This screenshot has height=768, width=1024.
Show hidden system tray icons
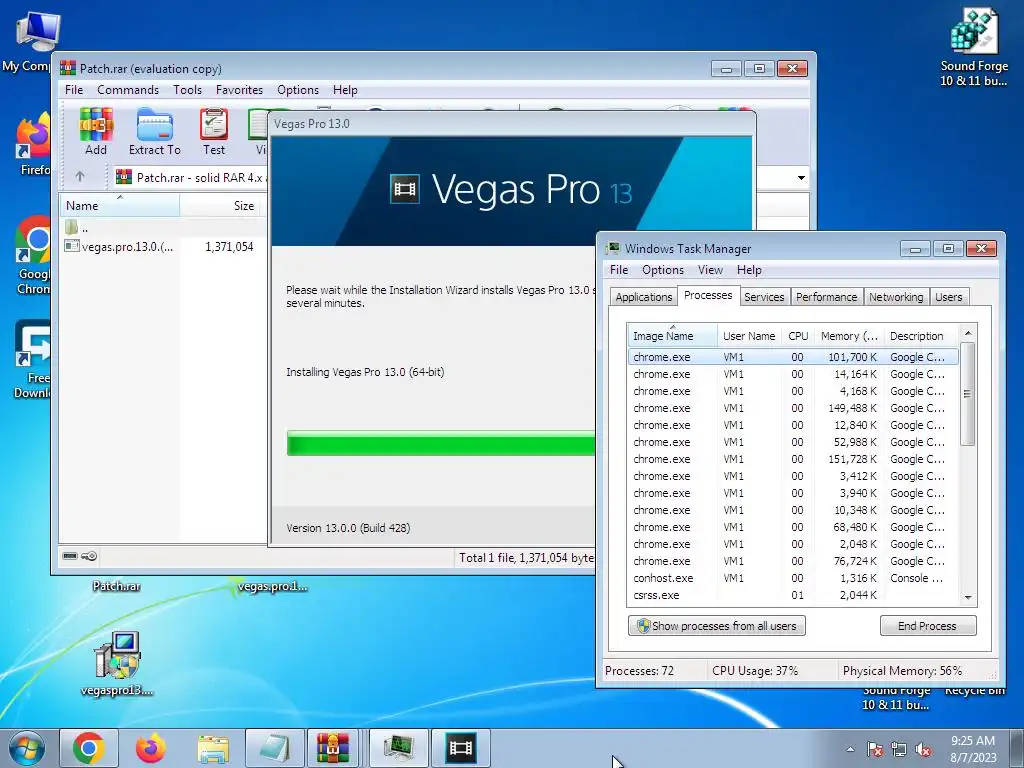click(x=850, y=749)
